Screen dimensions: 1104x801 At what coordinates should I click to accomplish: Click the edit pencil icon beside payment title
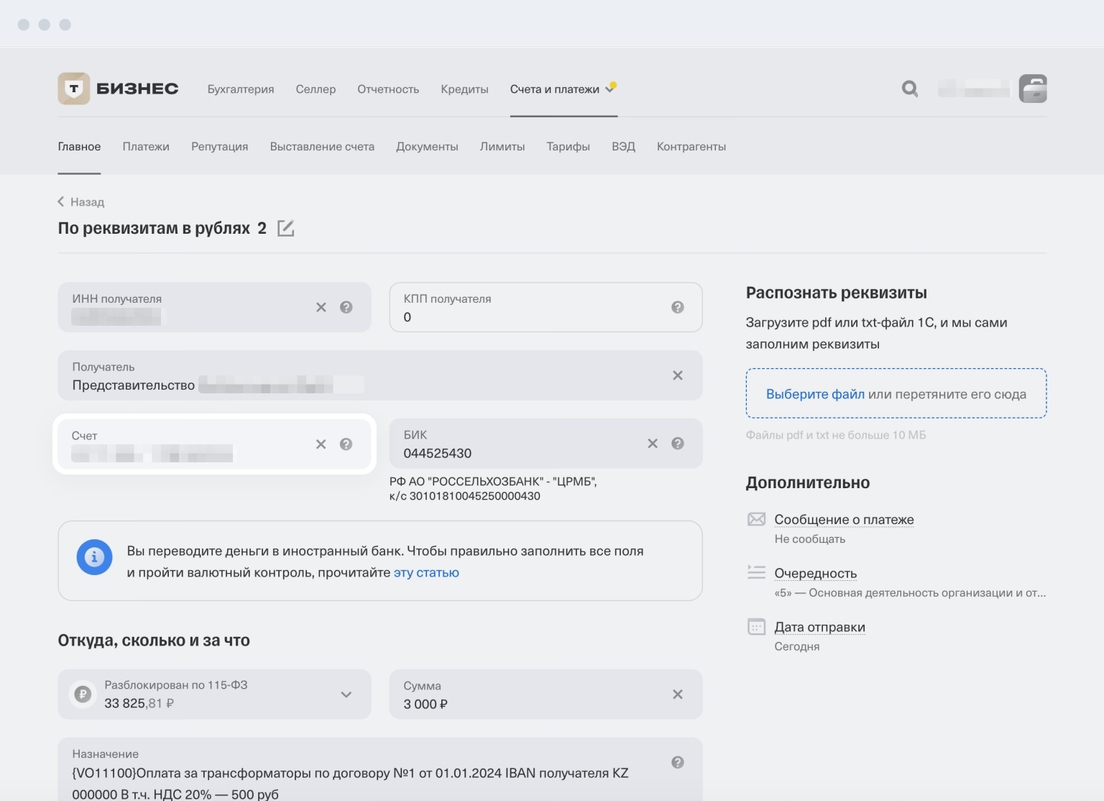pyautogui.click(x=286, y=228)
